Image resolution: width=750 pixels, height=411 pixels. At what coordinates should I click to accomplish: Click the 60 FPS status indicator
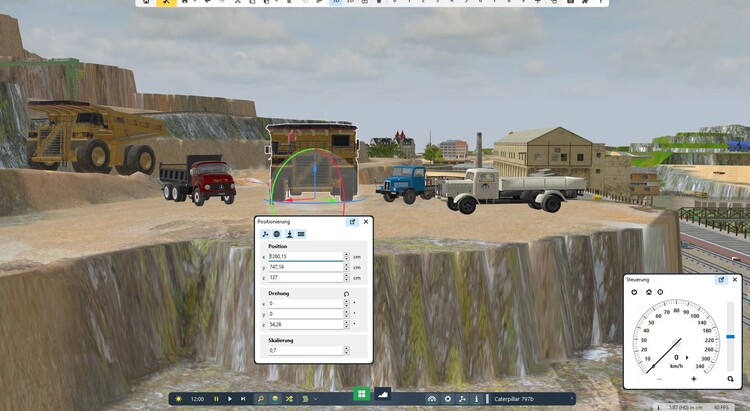point(721,408)
